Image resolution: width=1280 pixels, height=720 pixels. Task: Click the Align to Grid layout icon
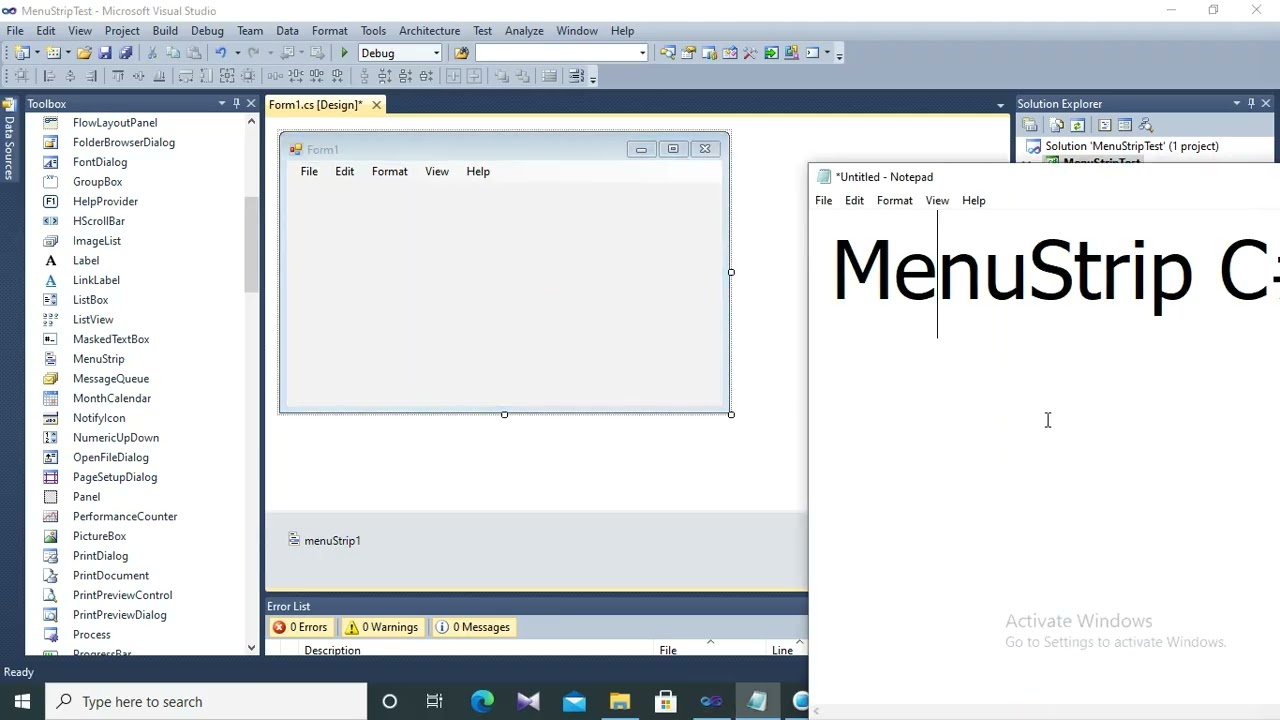(x=21, y=76)
